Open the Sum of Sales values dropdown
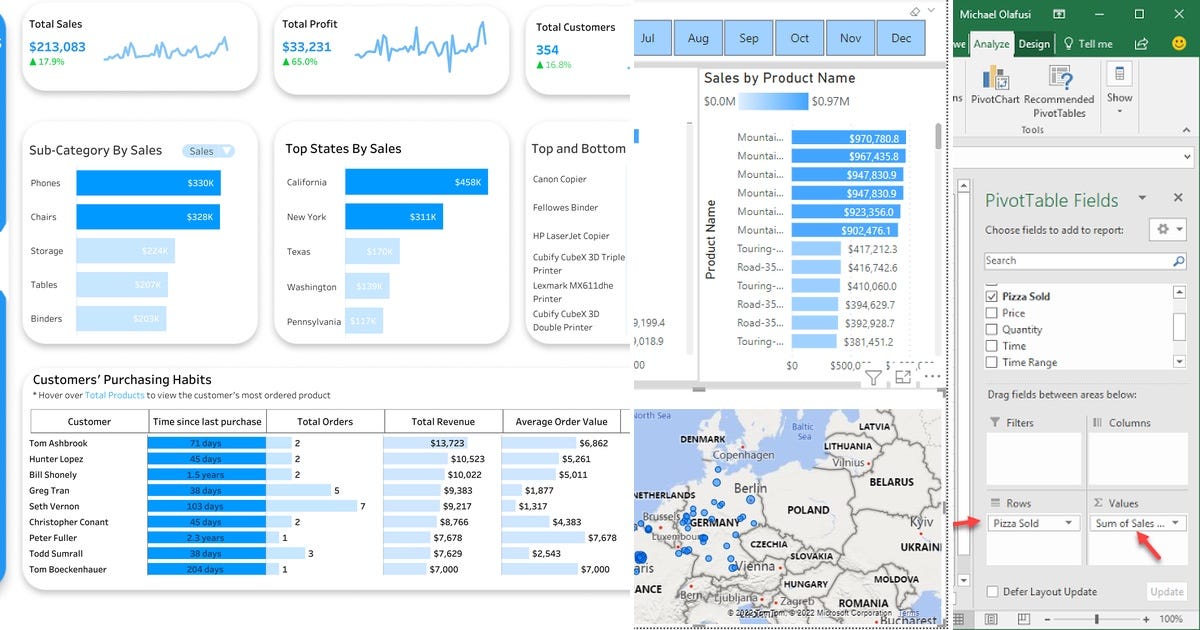This screenshot has width=1200, height=630. click(1175, 523)
